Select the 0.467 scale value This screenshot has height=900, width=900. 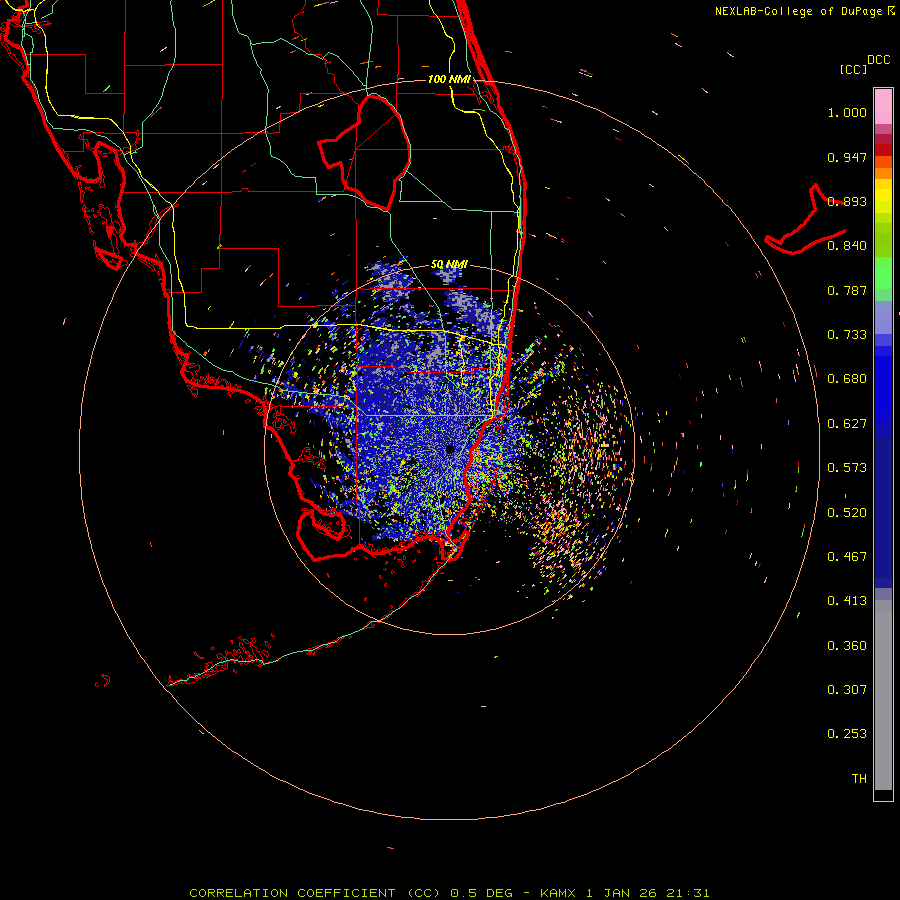(847, 557)
